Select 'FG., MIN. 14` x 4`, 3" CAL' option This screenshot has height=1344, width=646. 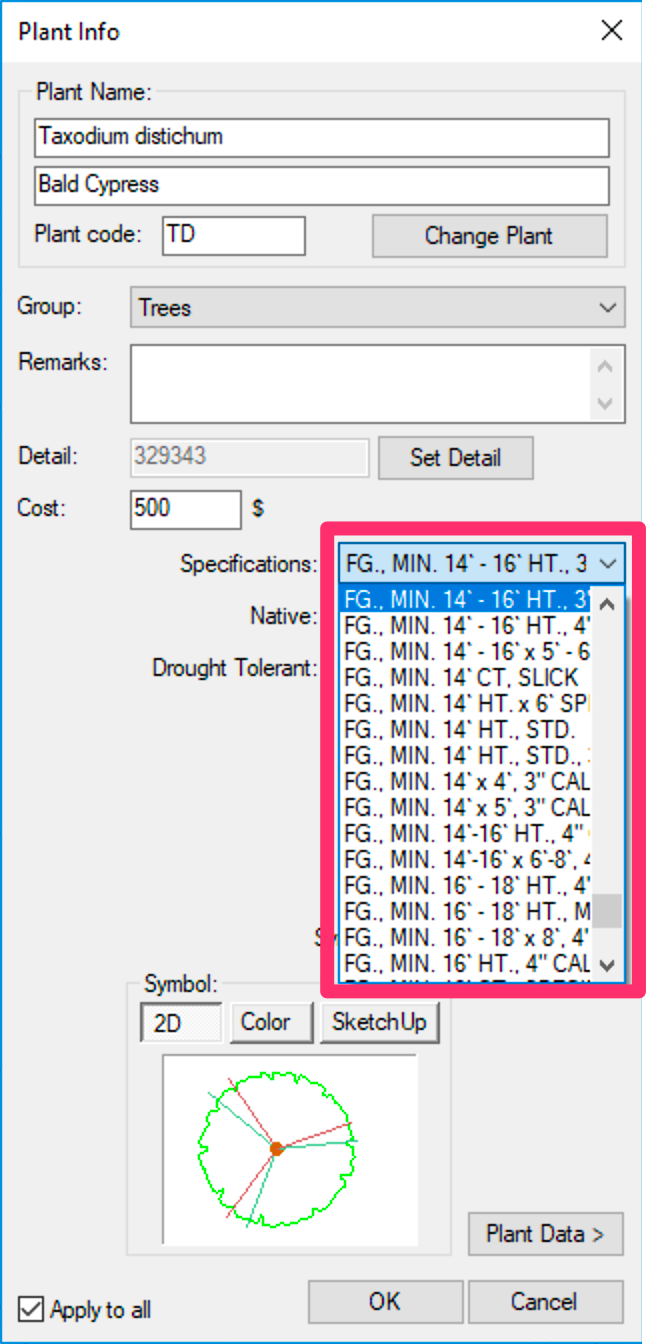pos(466,781)
